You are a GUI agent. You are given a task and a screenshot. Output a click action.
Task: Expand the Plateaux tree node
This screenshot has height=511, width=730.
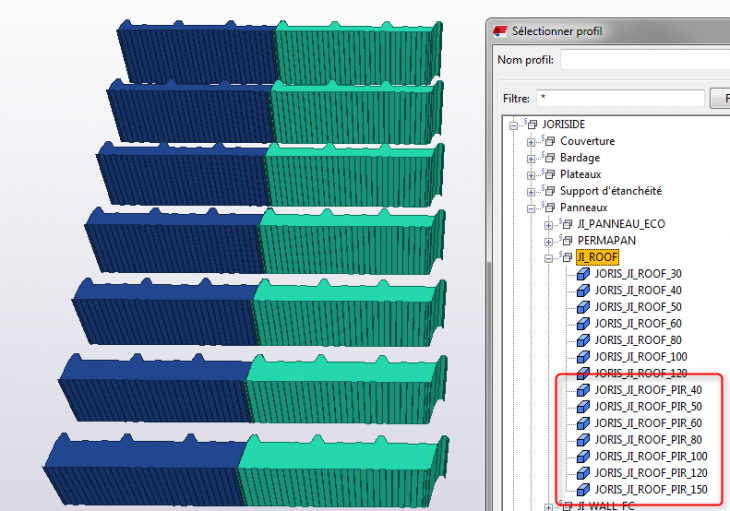coord(532,175)
